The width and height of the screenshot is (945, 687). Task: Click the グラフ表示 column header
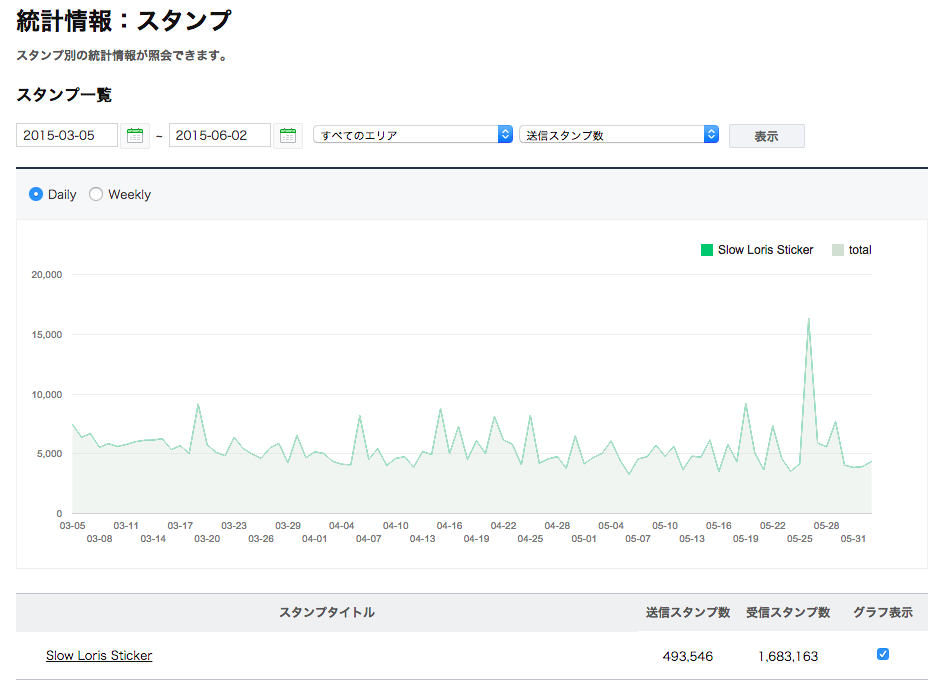click(882, 612)
